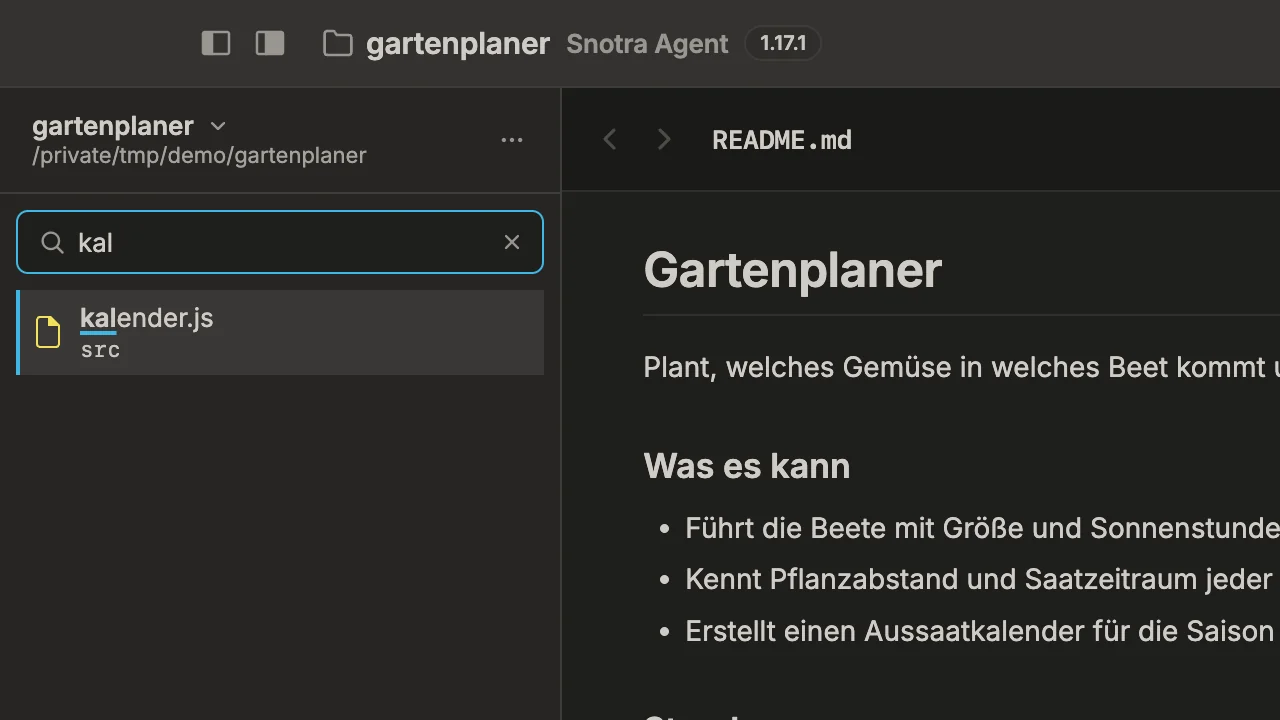The image size is (1280, 720).
Task: Open the gartenplaner project title
Action: [458, 44]
